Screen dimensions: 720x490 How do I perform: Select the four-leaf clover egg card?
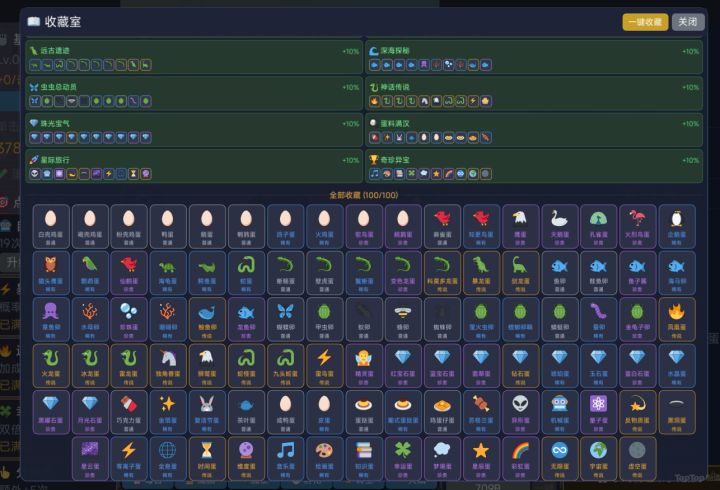403,458
